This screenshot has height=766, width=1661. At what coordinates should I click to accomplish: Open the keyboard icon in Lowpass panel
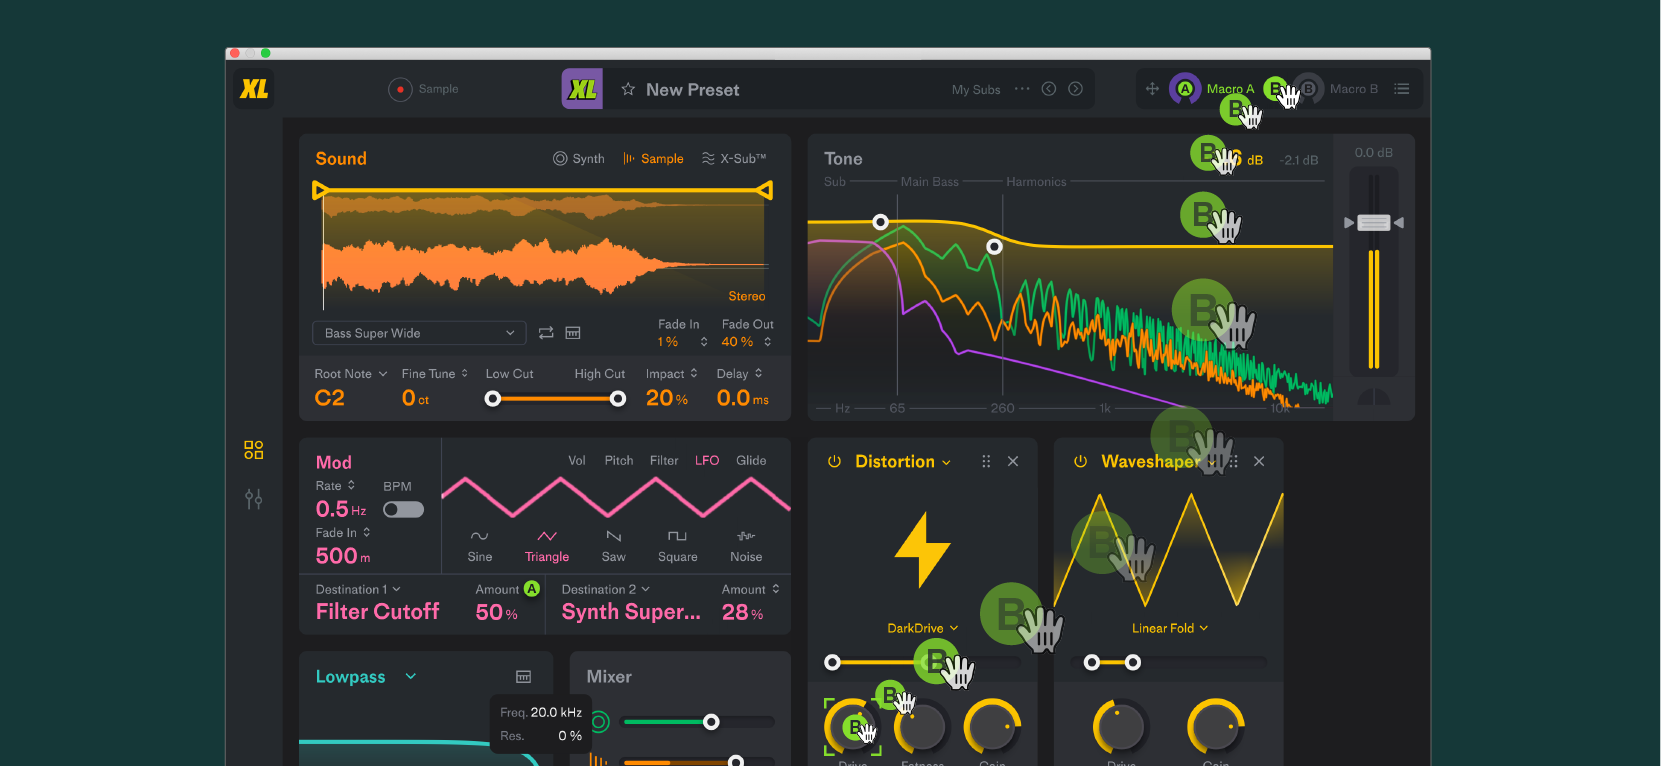tap(523, 677)
